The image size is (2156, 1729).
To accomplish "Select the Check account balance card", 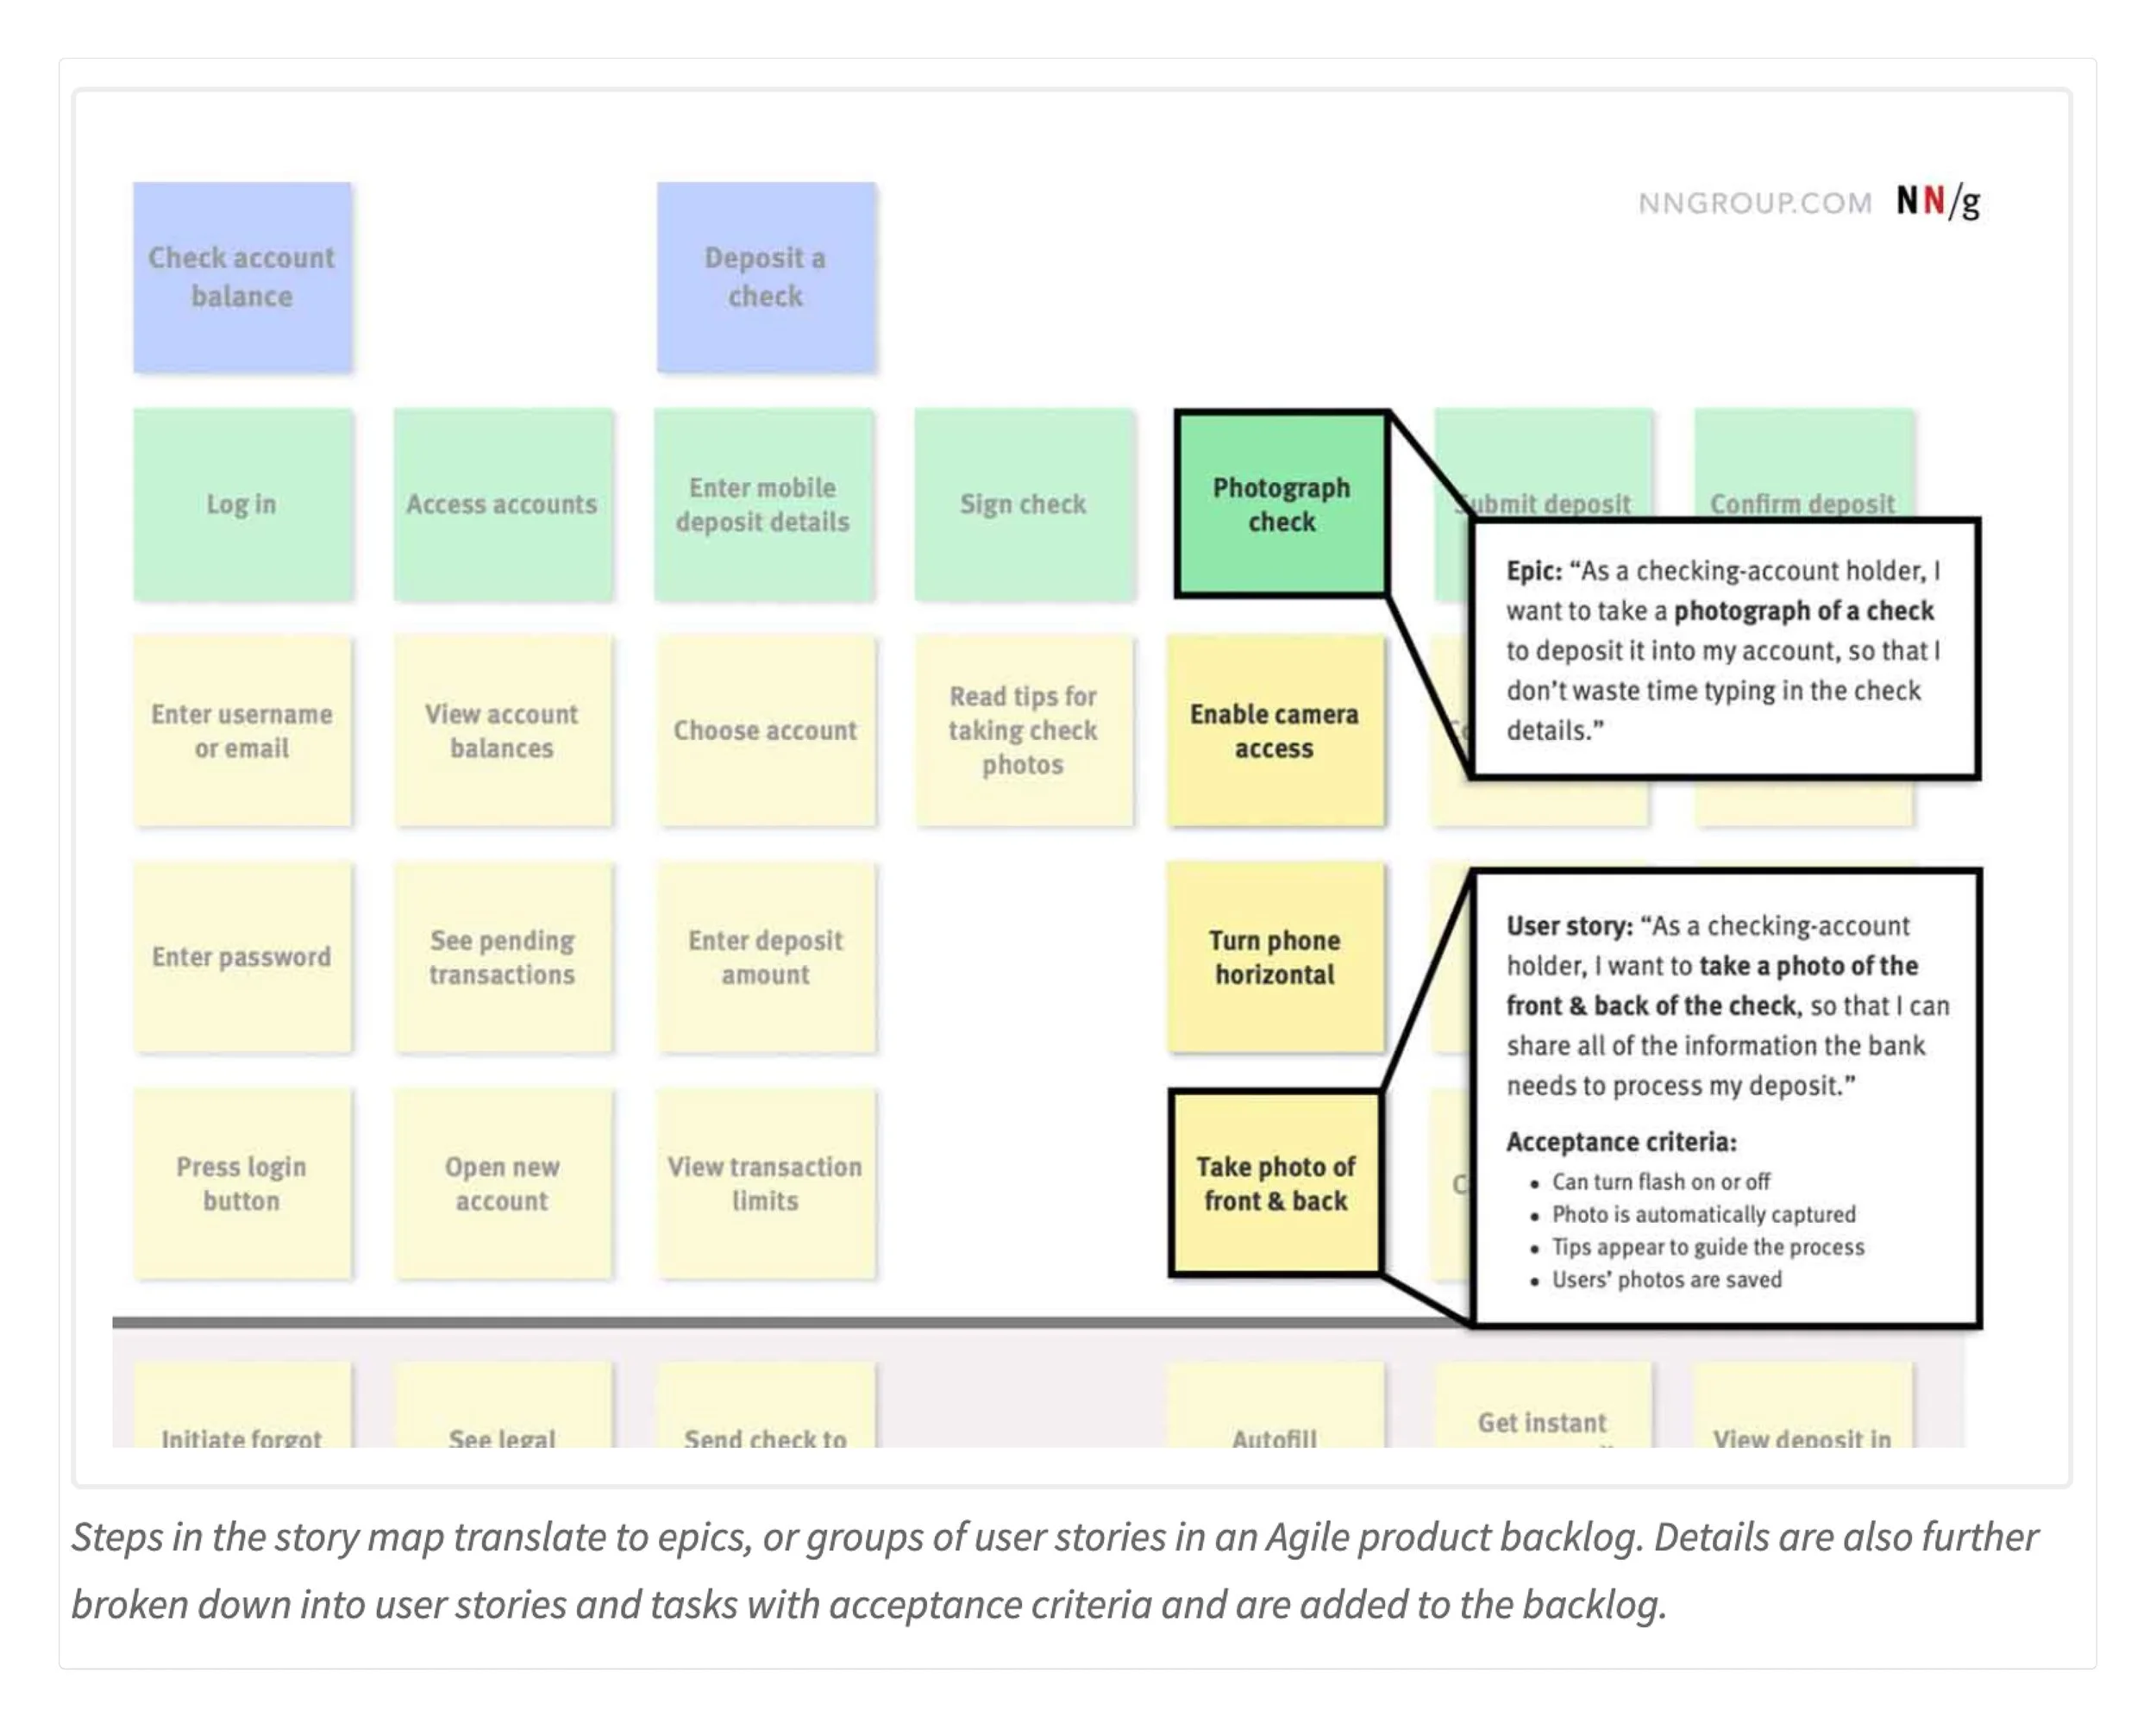I will [x=242, y=277].
